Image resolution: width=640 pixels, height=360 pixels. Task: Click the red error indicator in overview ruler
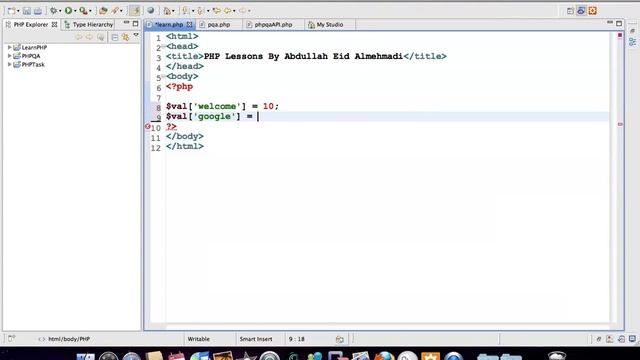[x=620, y=36]
